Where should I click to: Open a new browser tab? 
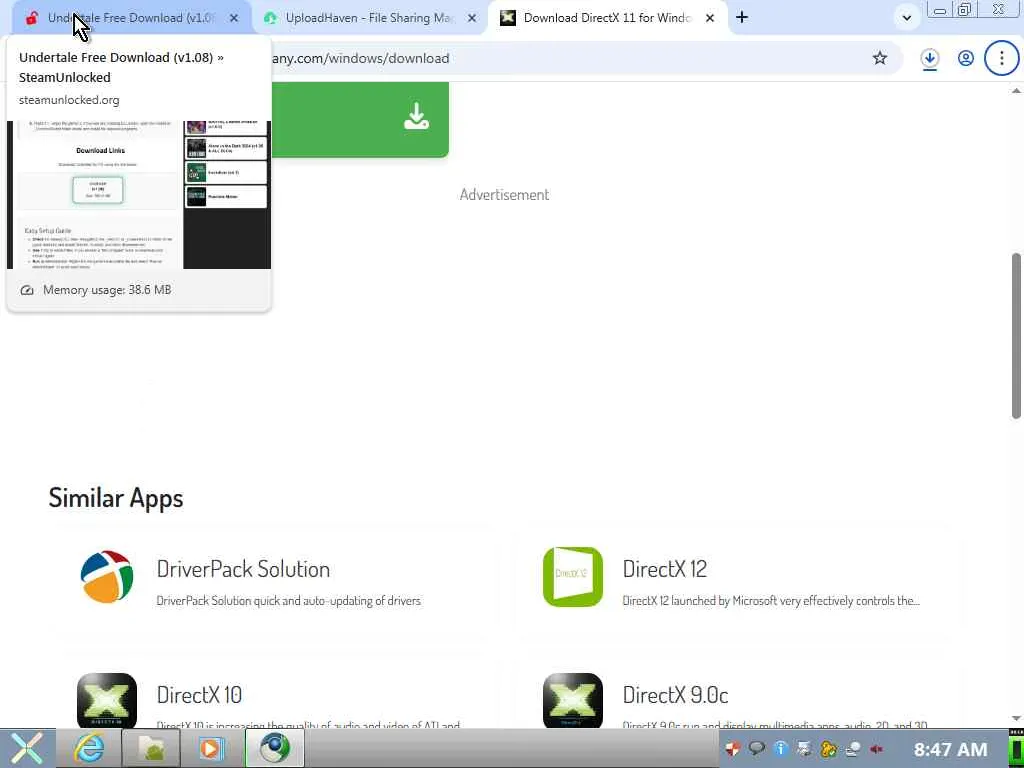(x=742, y=18)
